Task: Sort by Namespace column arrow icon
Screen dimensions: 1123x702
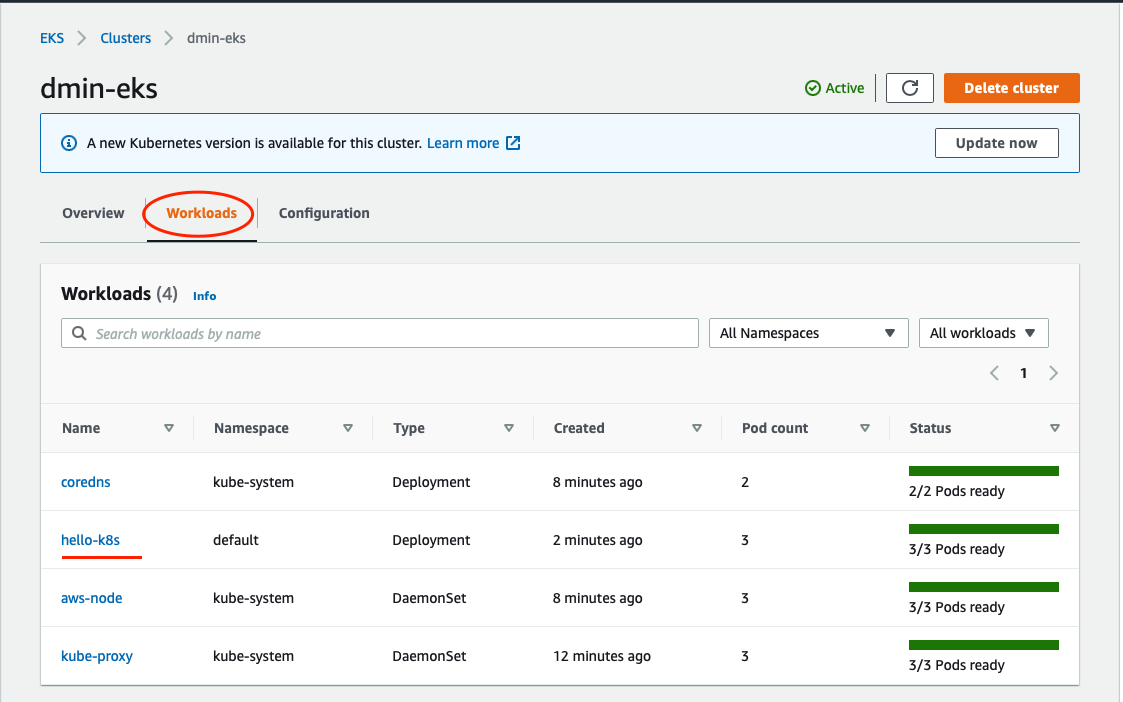Action: pyautogui.click(x=348, y=428)
